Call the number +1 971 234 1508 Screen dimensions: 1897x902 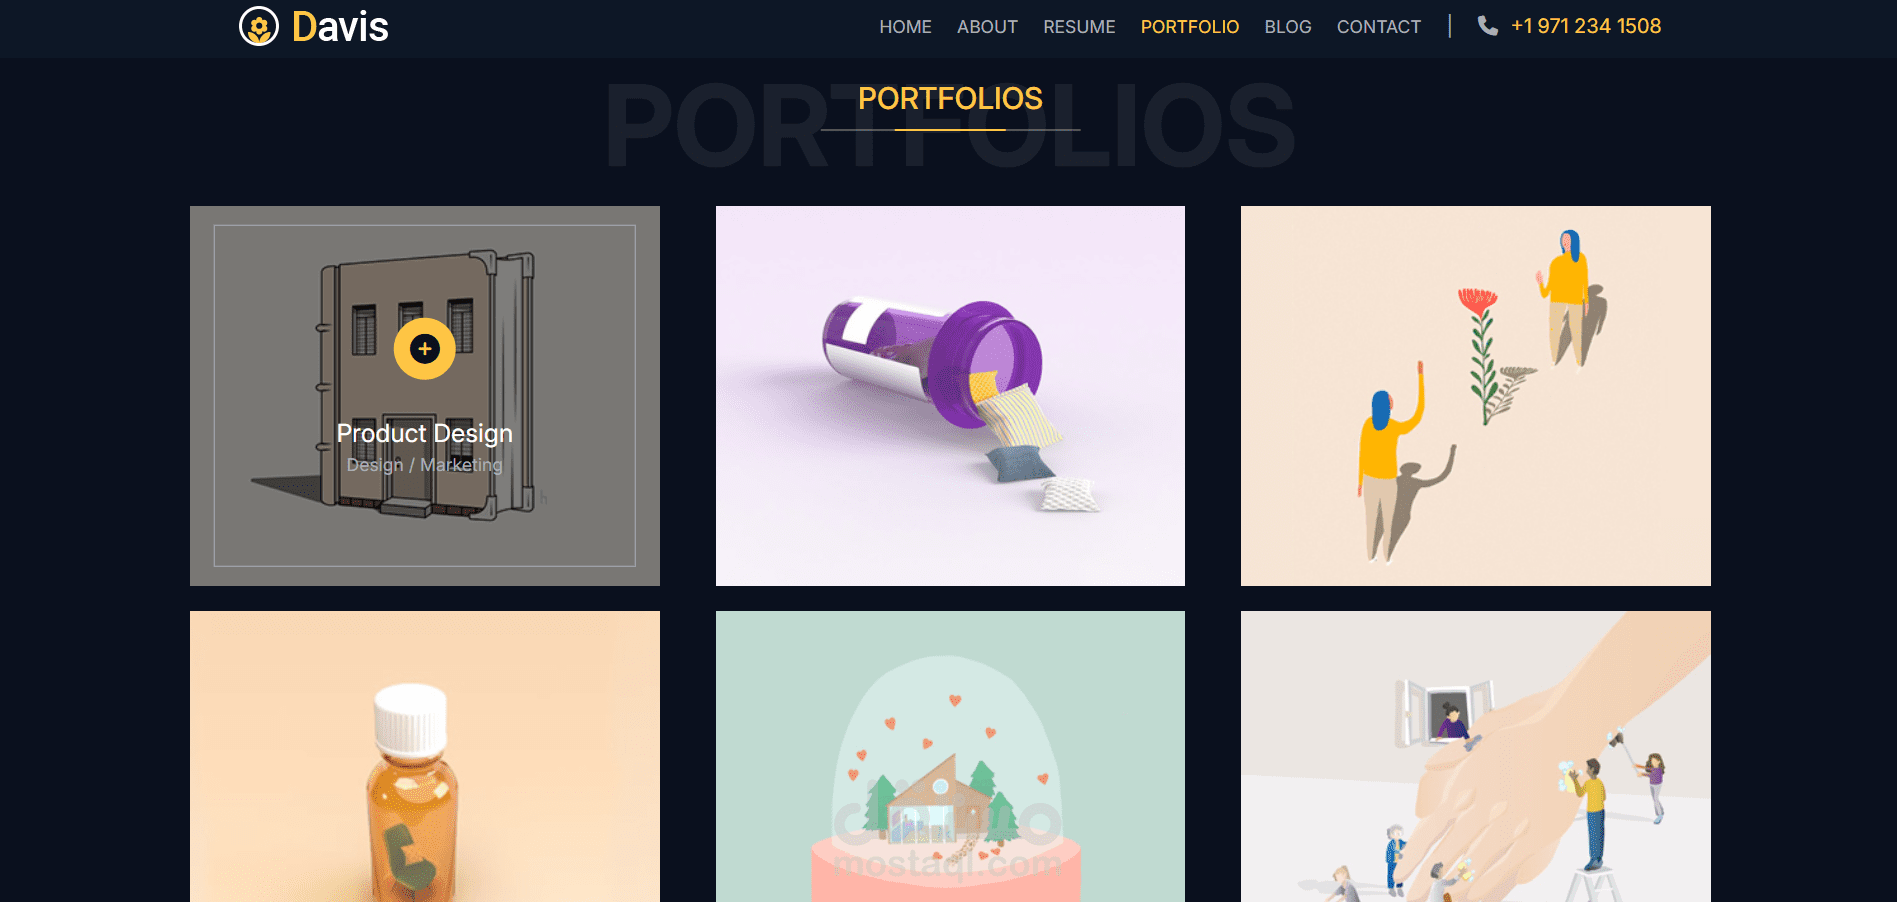click(1586, 26)
